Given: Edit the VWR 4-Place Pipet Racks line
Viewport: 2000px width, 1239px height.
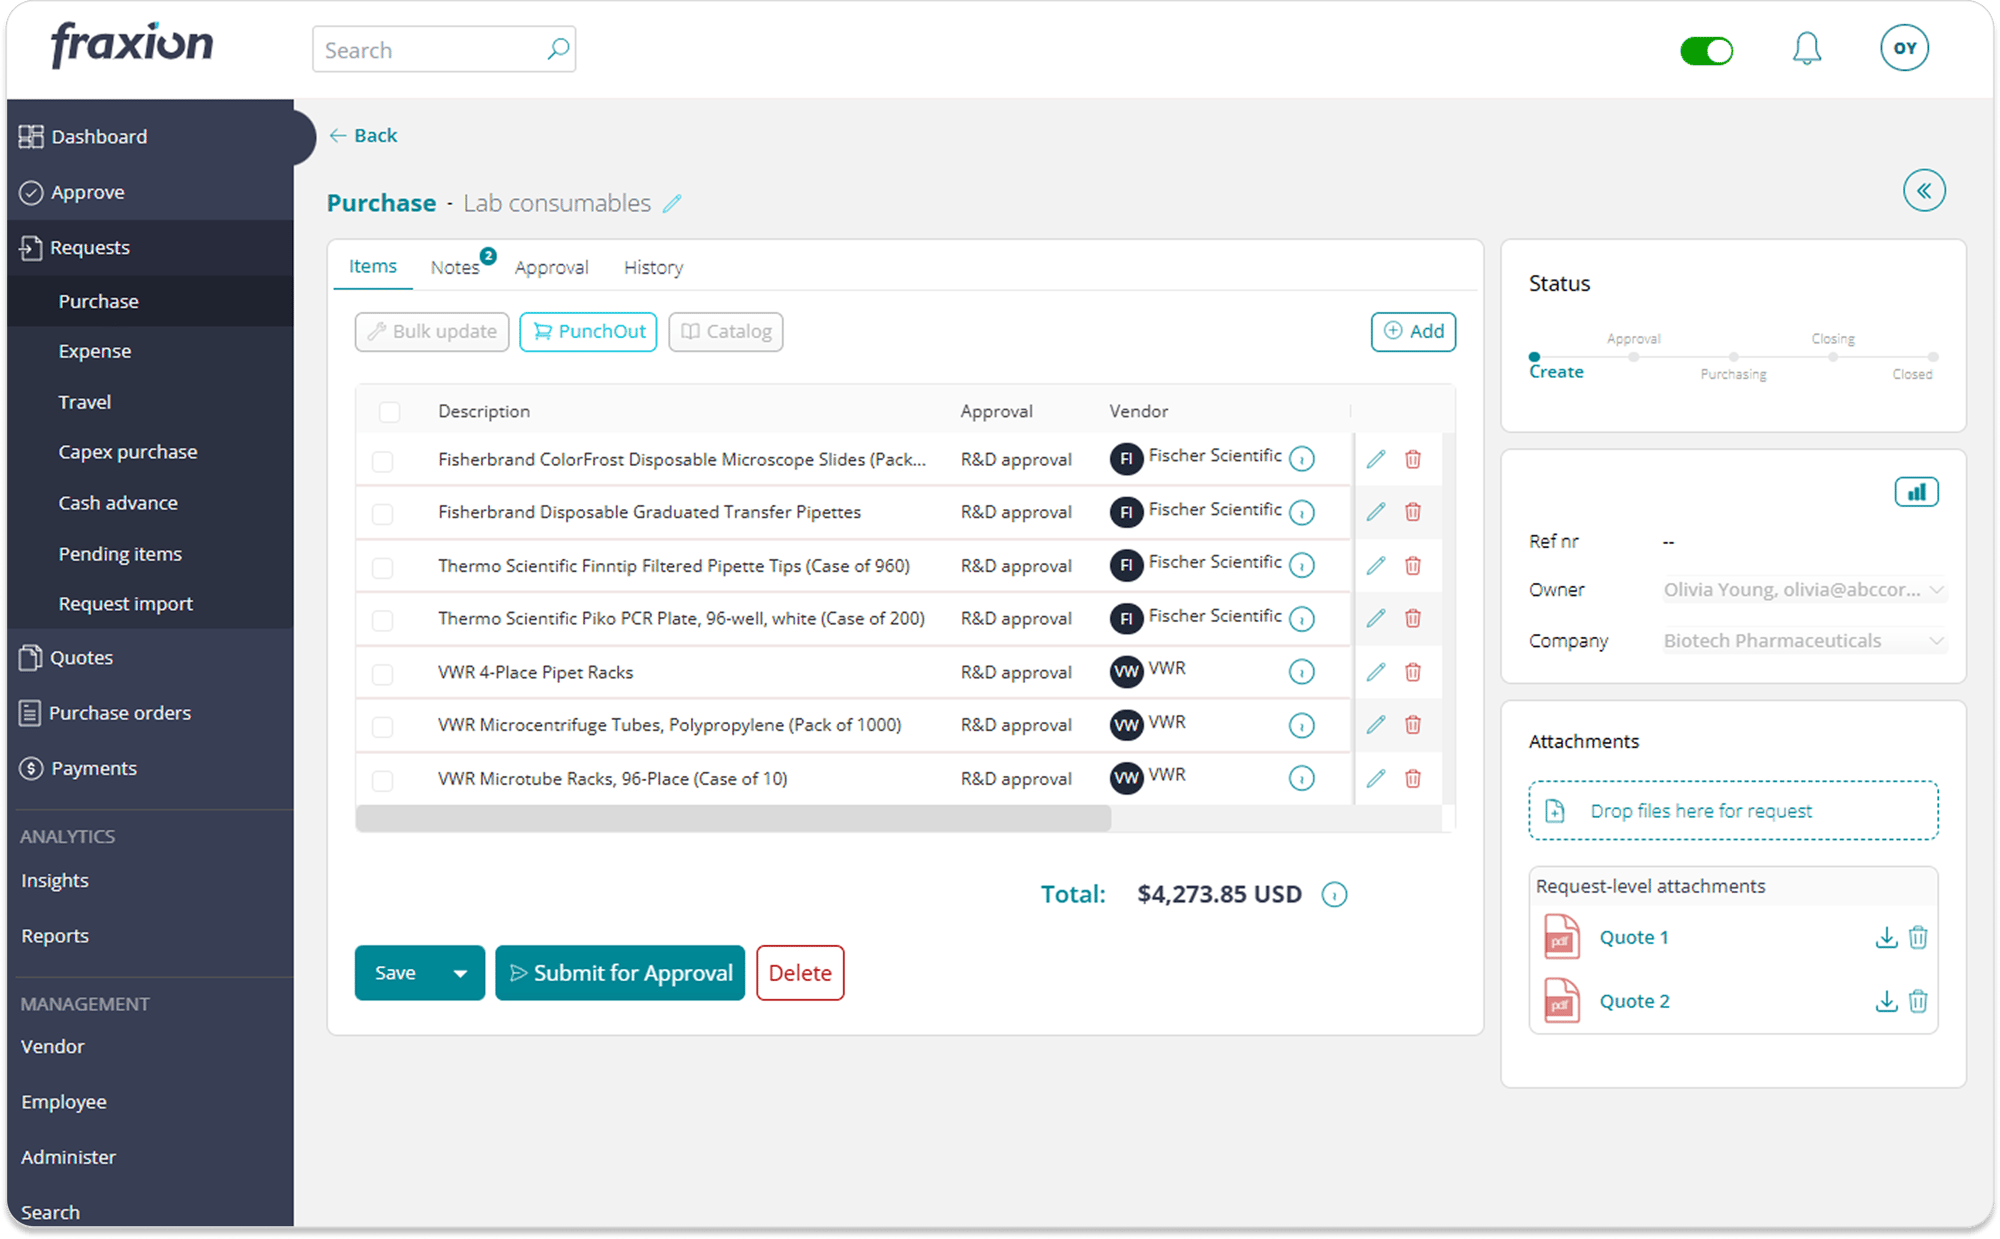Looking at the screenshot, I should (1376, 672).
